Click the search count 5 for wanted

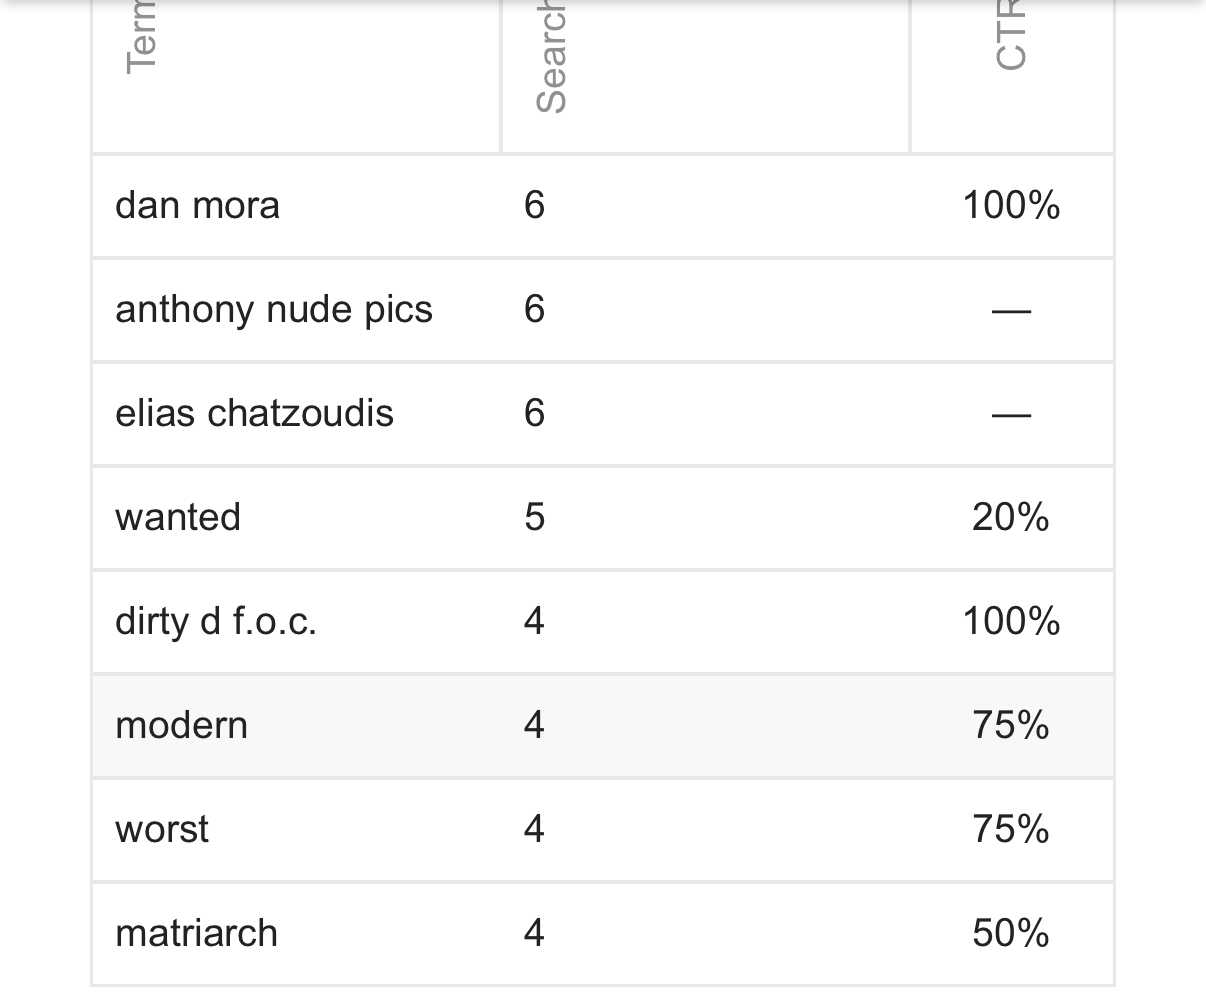[535, 518]
